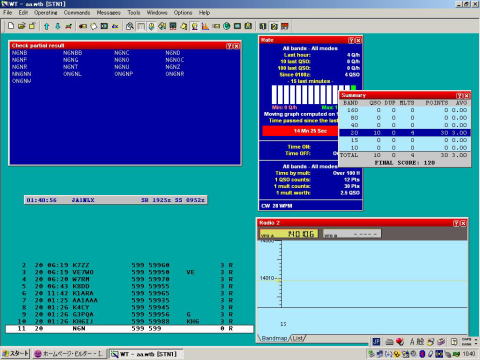Image resolution: width=480 pixels, height=360 pixels.
Task: Click the last toolbar icon with red squares
Action: click(x=284, y=26)
